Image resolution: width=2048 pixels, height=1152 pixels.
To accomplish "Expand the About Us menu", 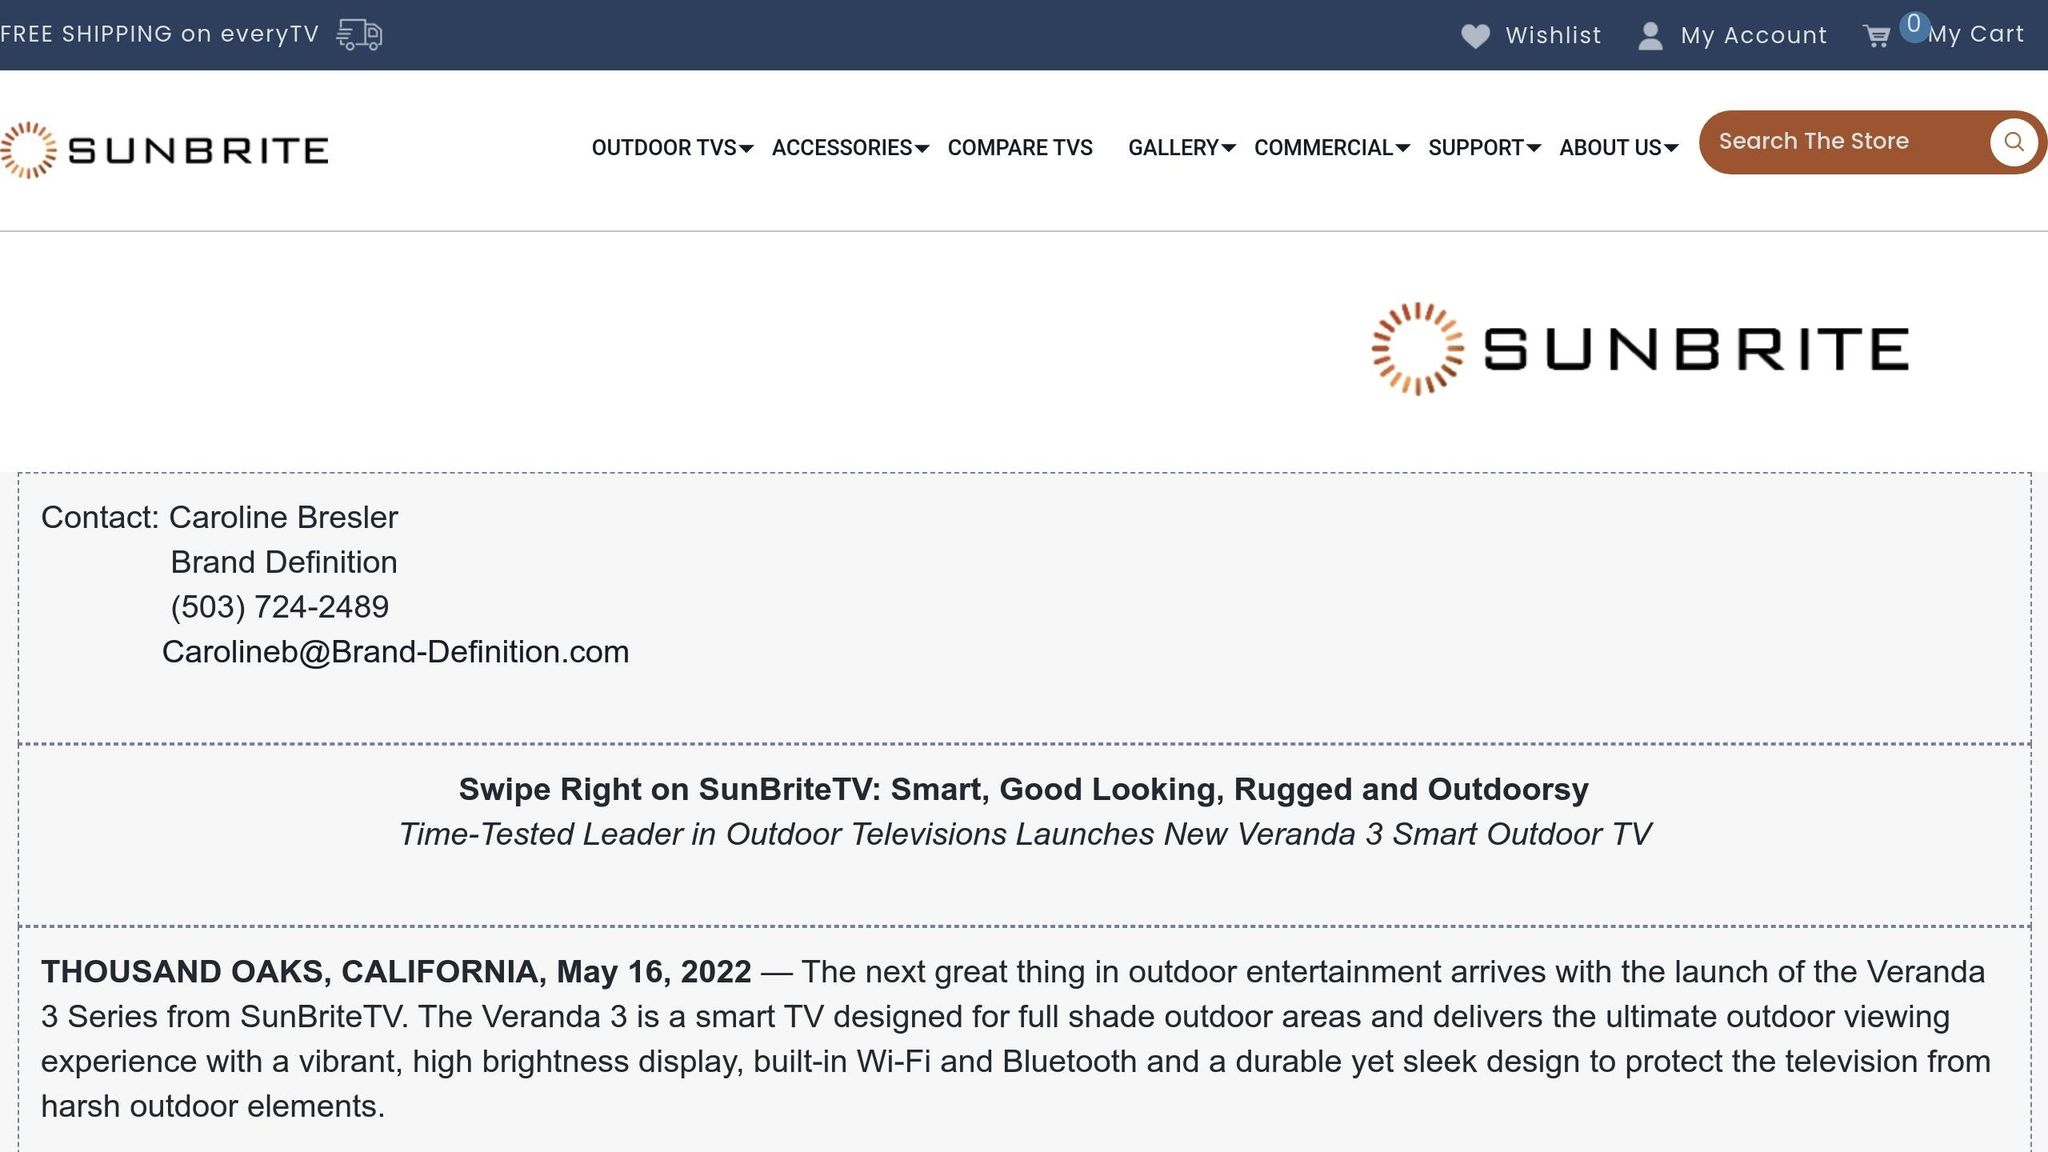I will pyautogui.click(x=1618, y=148).
